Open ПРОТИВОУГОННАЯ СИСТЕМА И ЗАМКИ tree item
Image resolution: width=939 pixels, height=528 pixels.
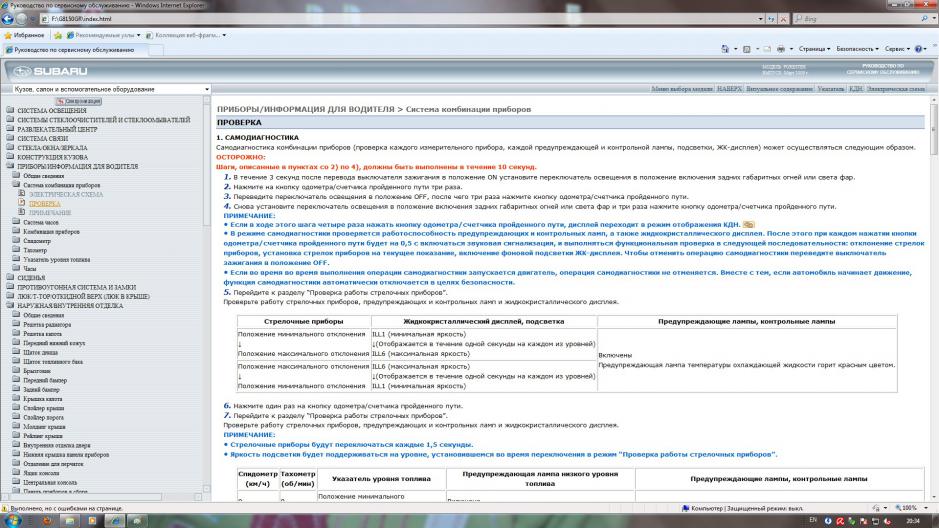tap(76, 287)
